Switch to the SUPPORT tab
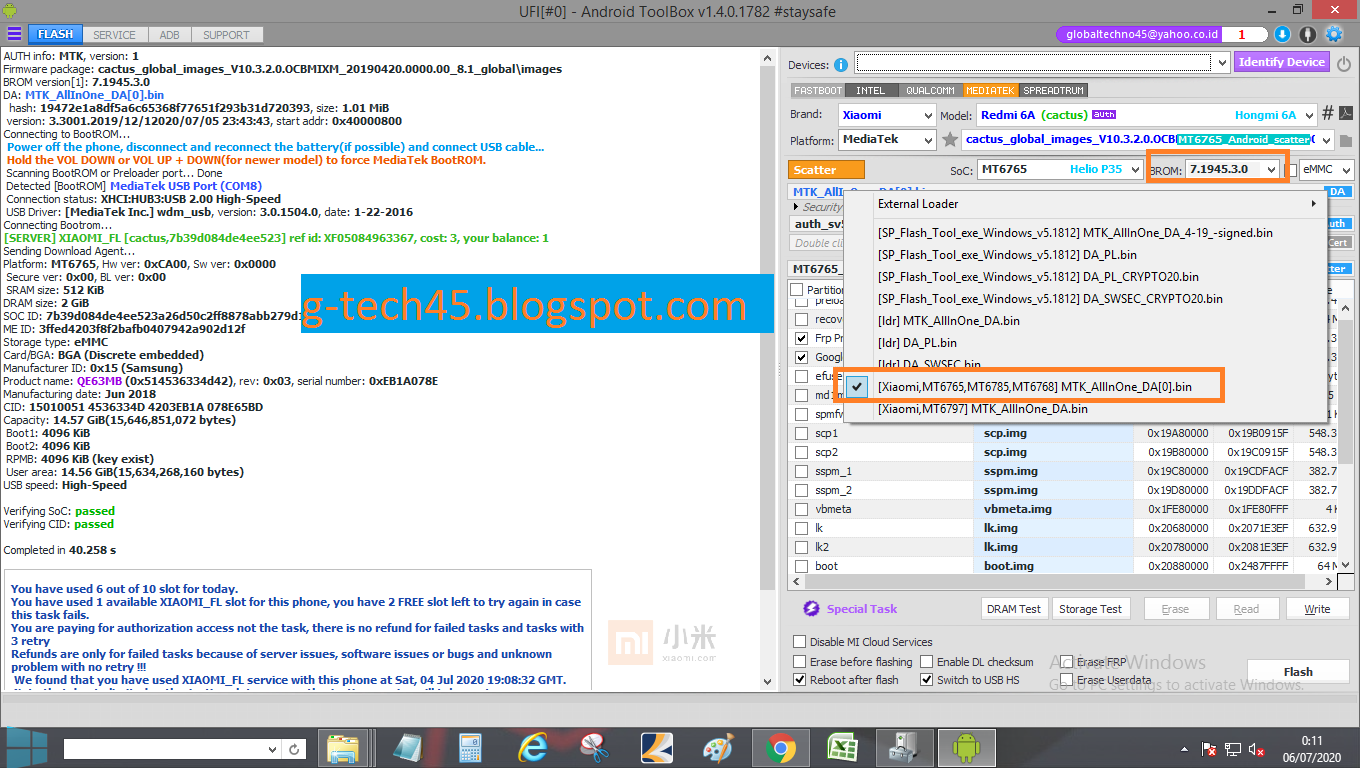Screen dimensions: 1360x768 [227, 34]
